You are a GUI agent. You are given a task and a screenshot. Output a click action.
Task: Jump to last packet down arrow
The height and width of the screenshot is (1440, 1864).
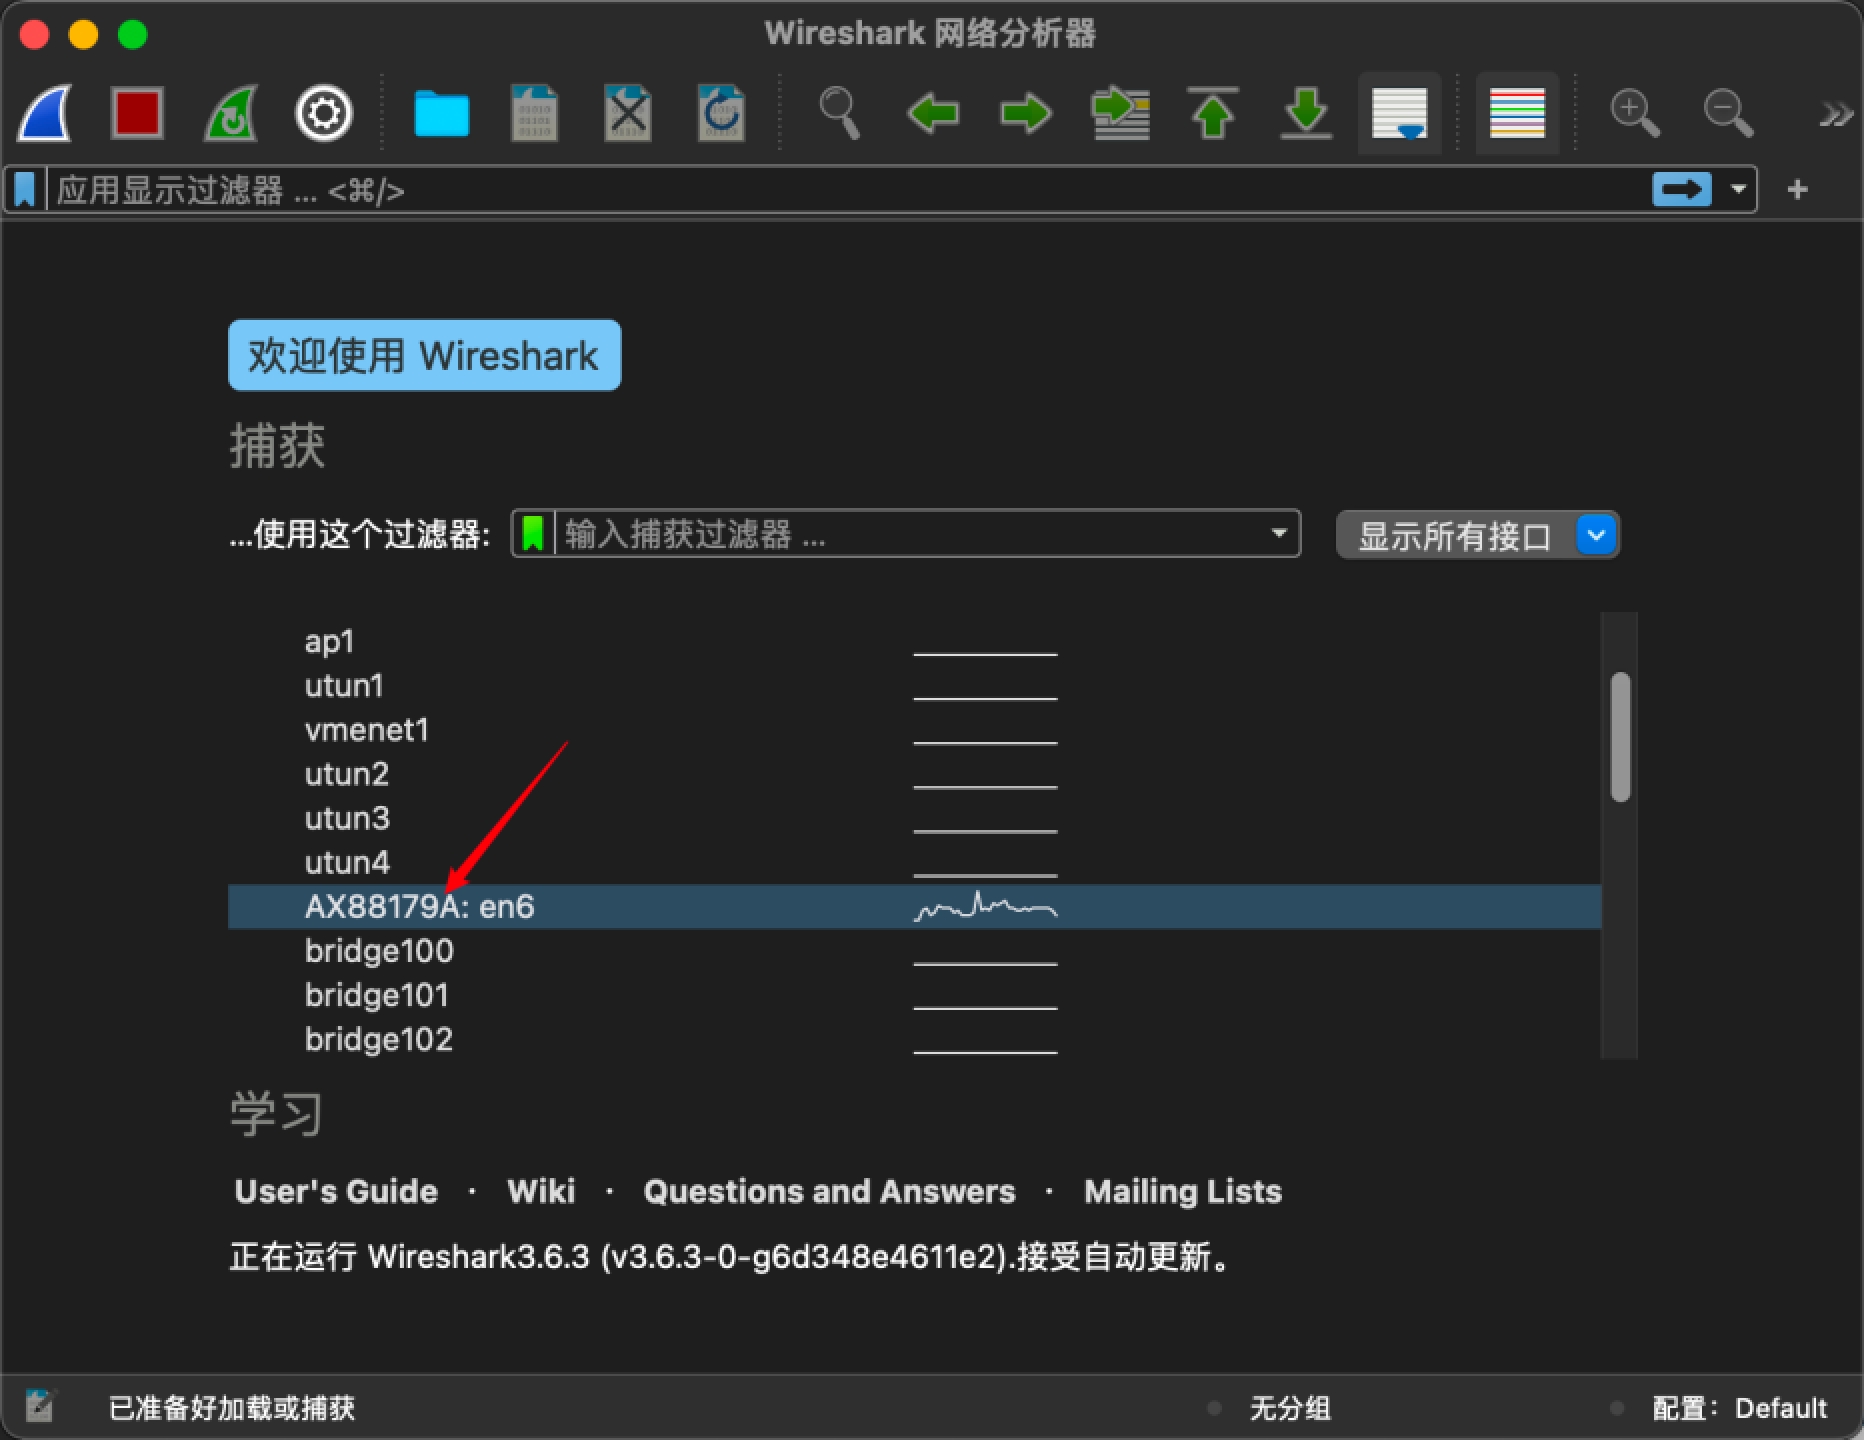click(x=1306, y=112)
